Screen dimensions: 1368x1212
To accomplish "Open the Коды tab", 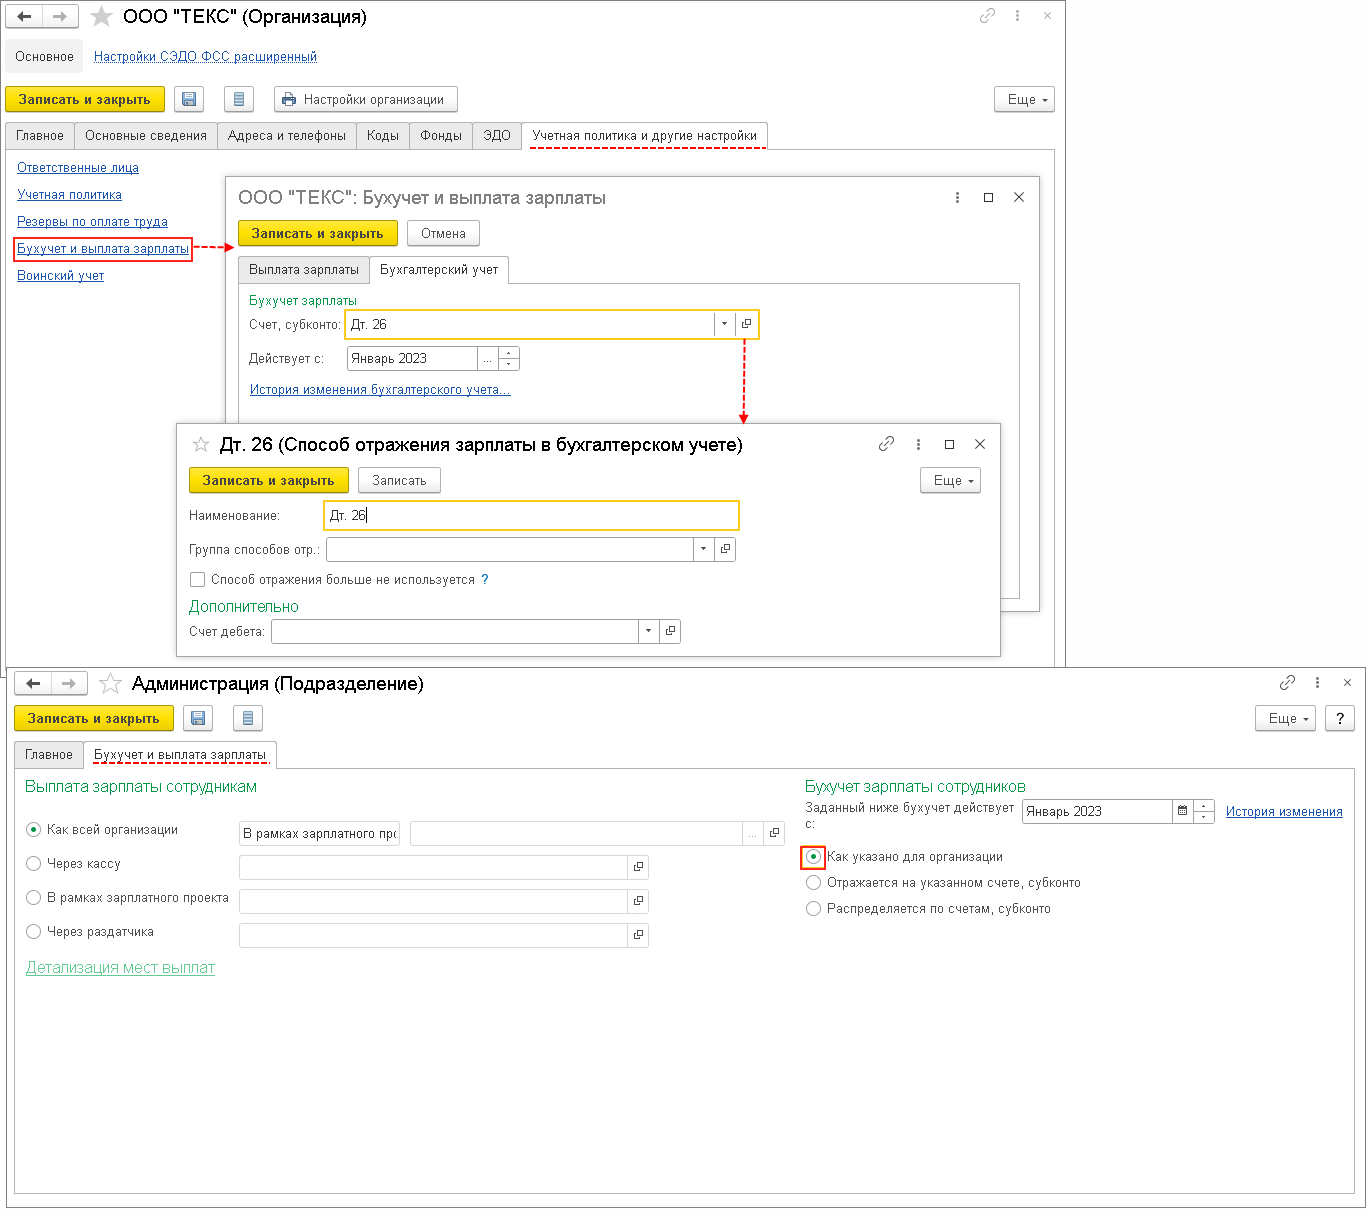I will coord(383,136).
